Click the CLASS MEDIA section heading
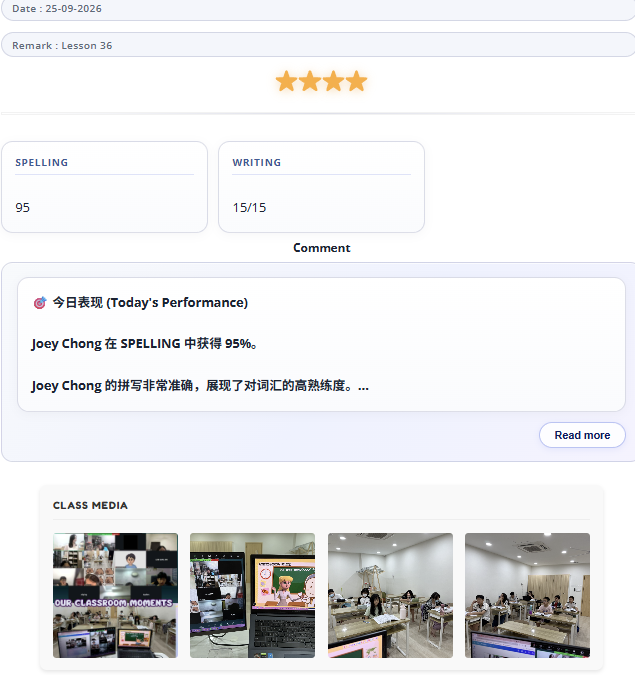635x677 pixels. pyautogui.click(x=90, y=505)
